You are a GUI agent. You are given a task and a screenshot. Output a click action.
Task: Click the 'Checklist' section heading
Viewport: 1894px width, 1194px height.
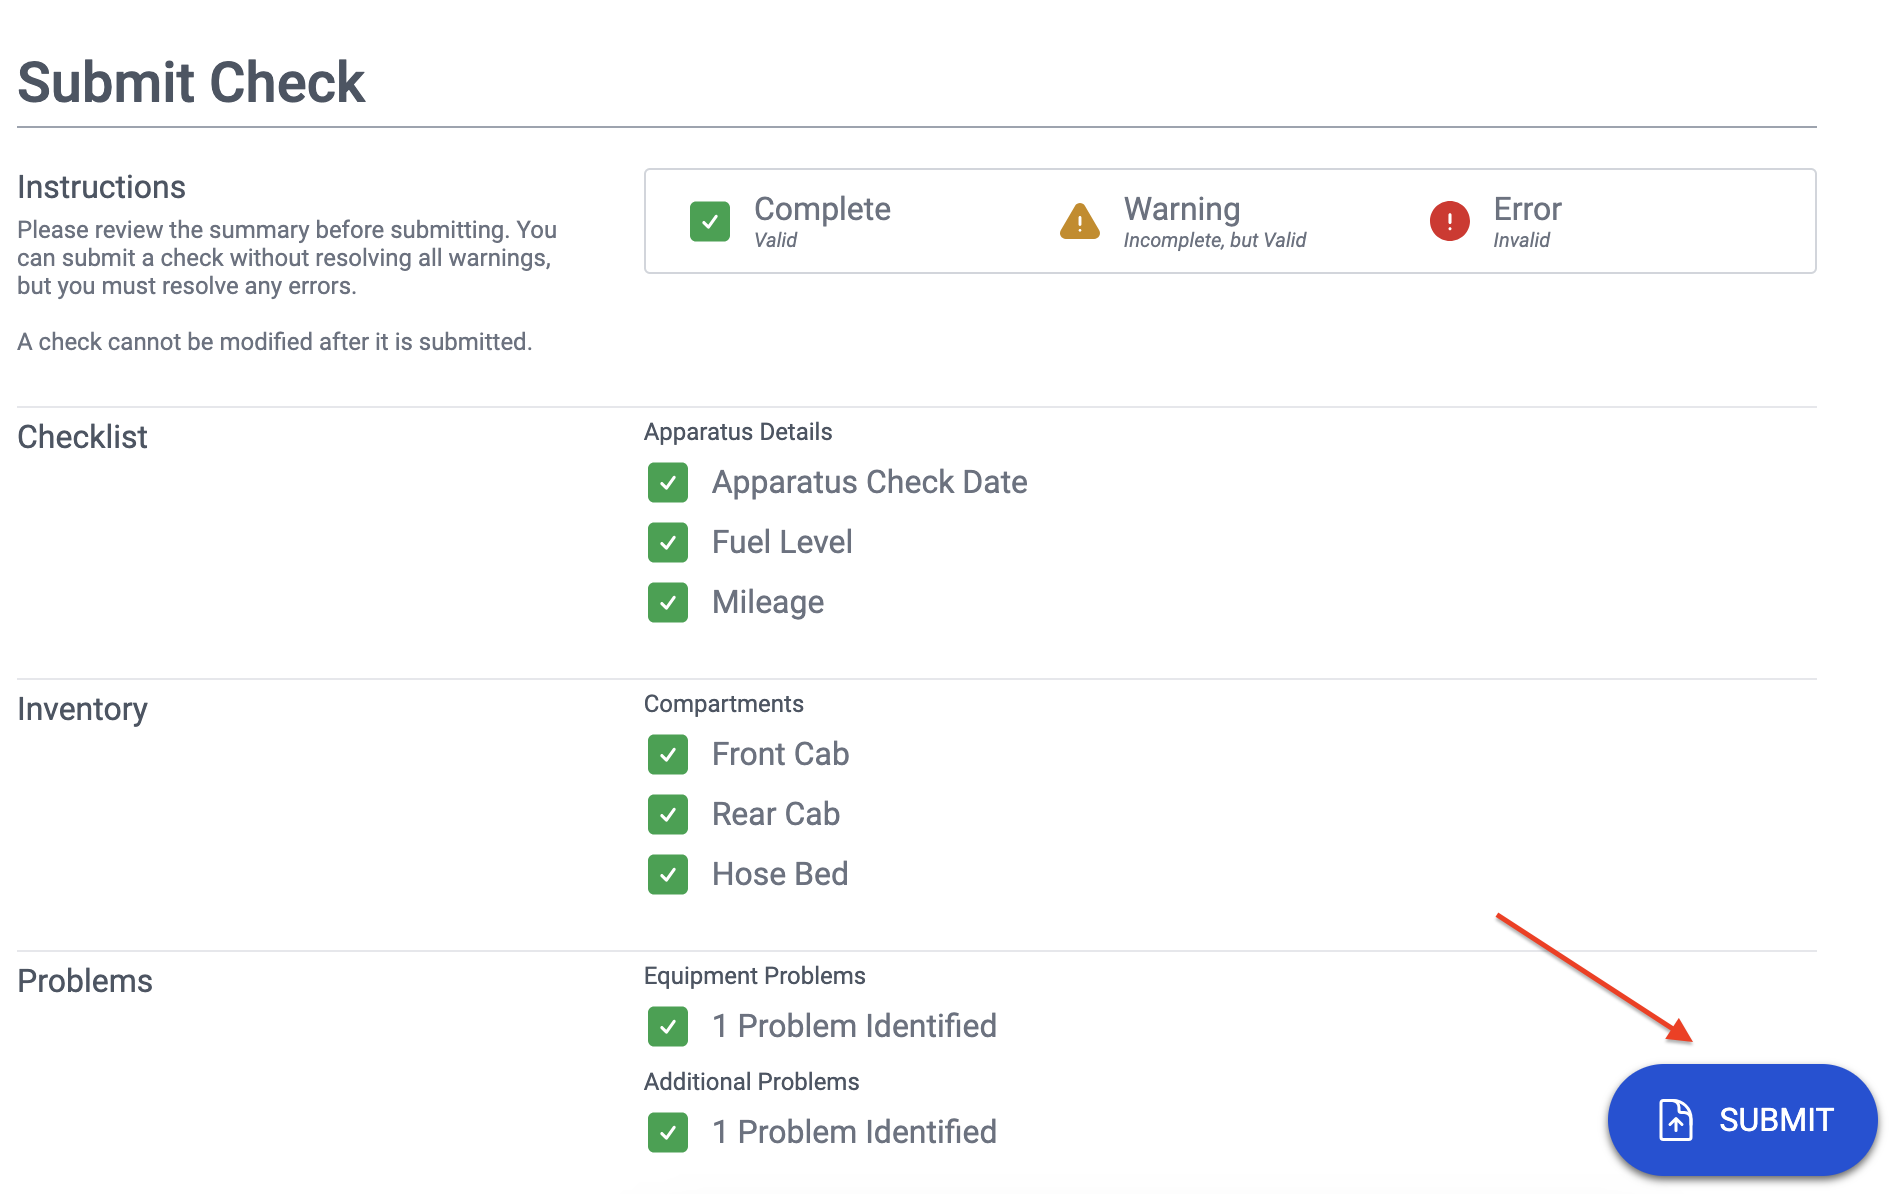(x=82, y=437)
